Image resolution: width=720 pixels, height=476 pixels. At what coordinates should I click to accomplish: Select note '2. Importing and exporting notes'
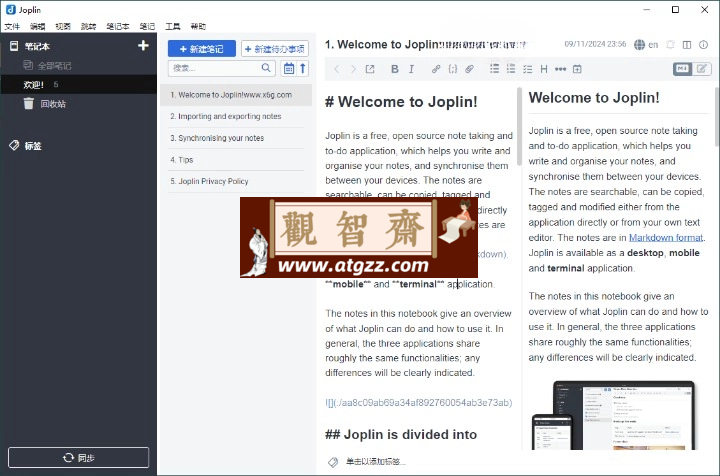(x=236, y=117)
